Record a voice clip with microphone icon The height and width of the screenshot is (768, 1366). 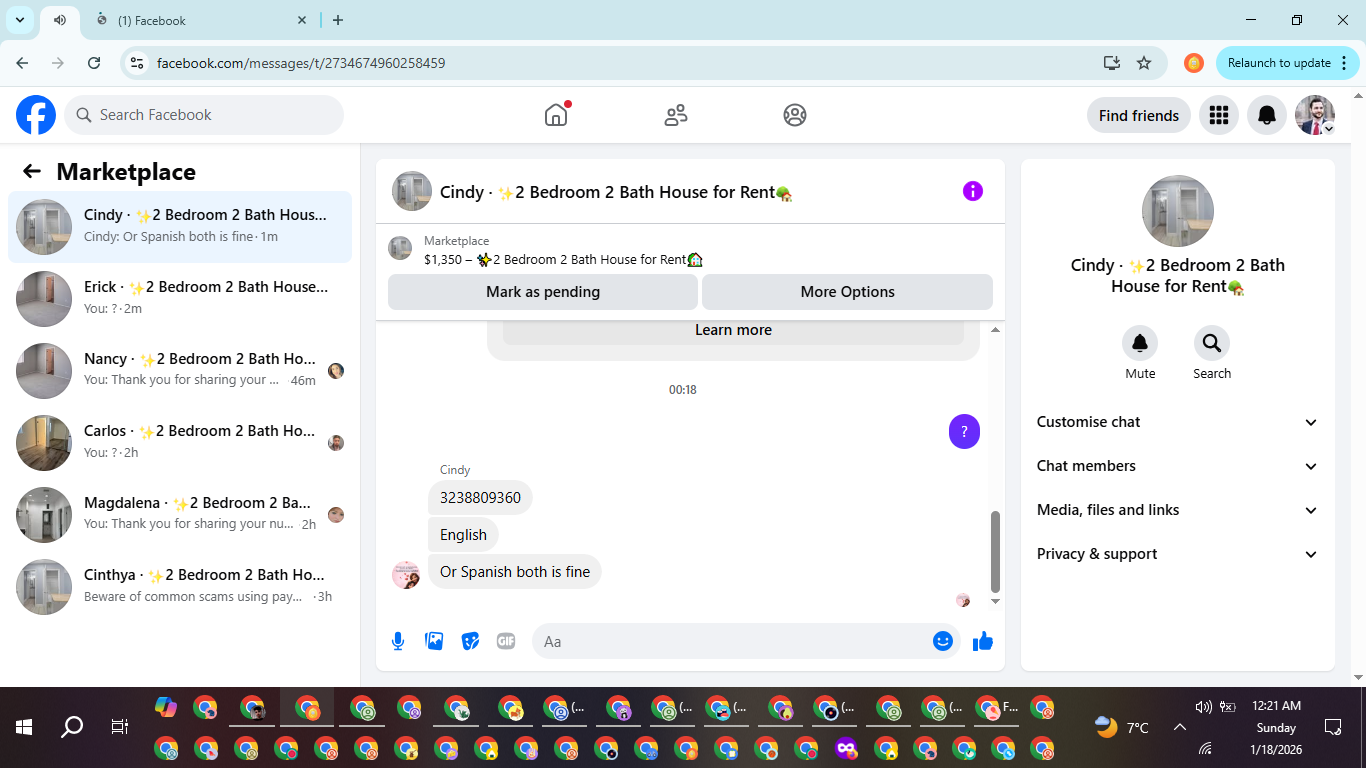click(398, 641)
